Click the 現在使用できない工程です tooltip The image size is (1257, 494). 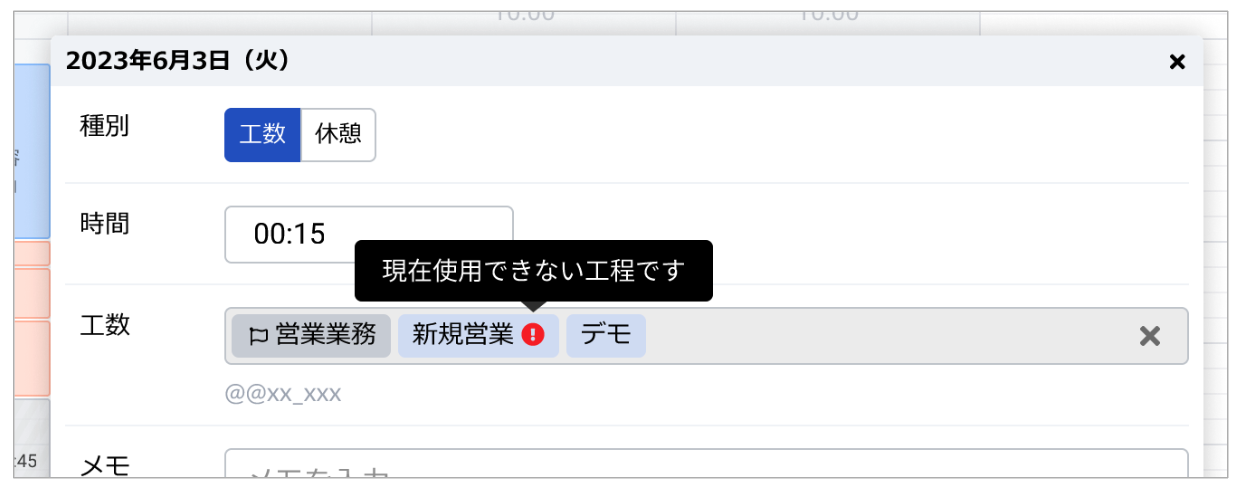(x=534, y=271)
